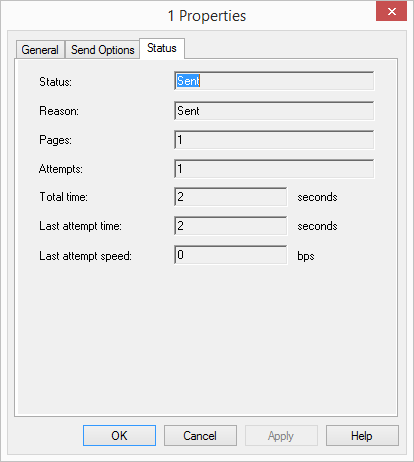
Task: Open Help for this dialog
Action: (362, 436)
